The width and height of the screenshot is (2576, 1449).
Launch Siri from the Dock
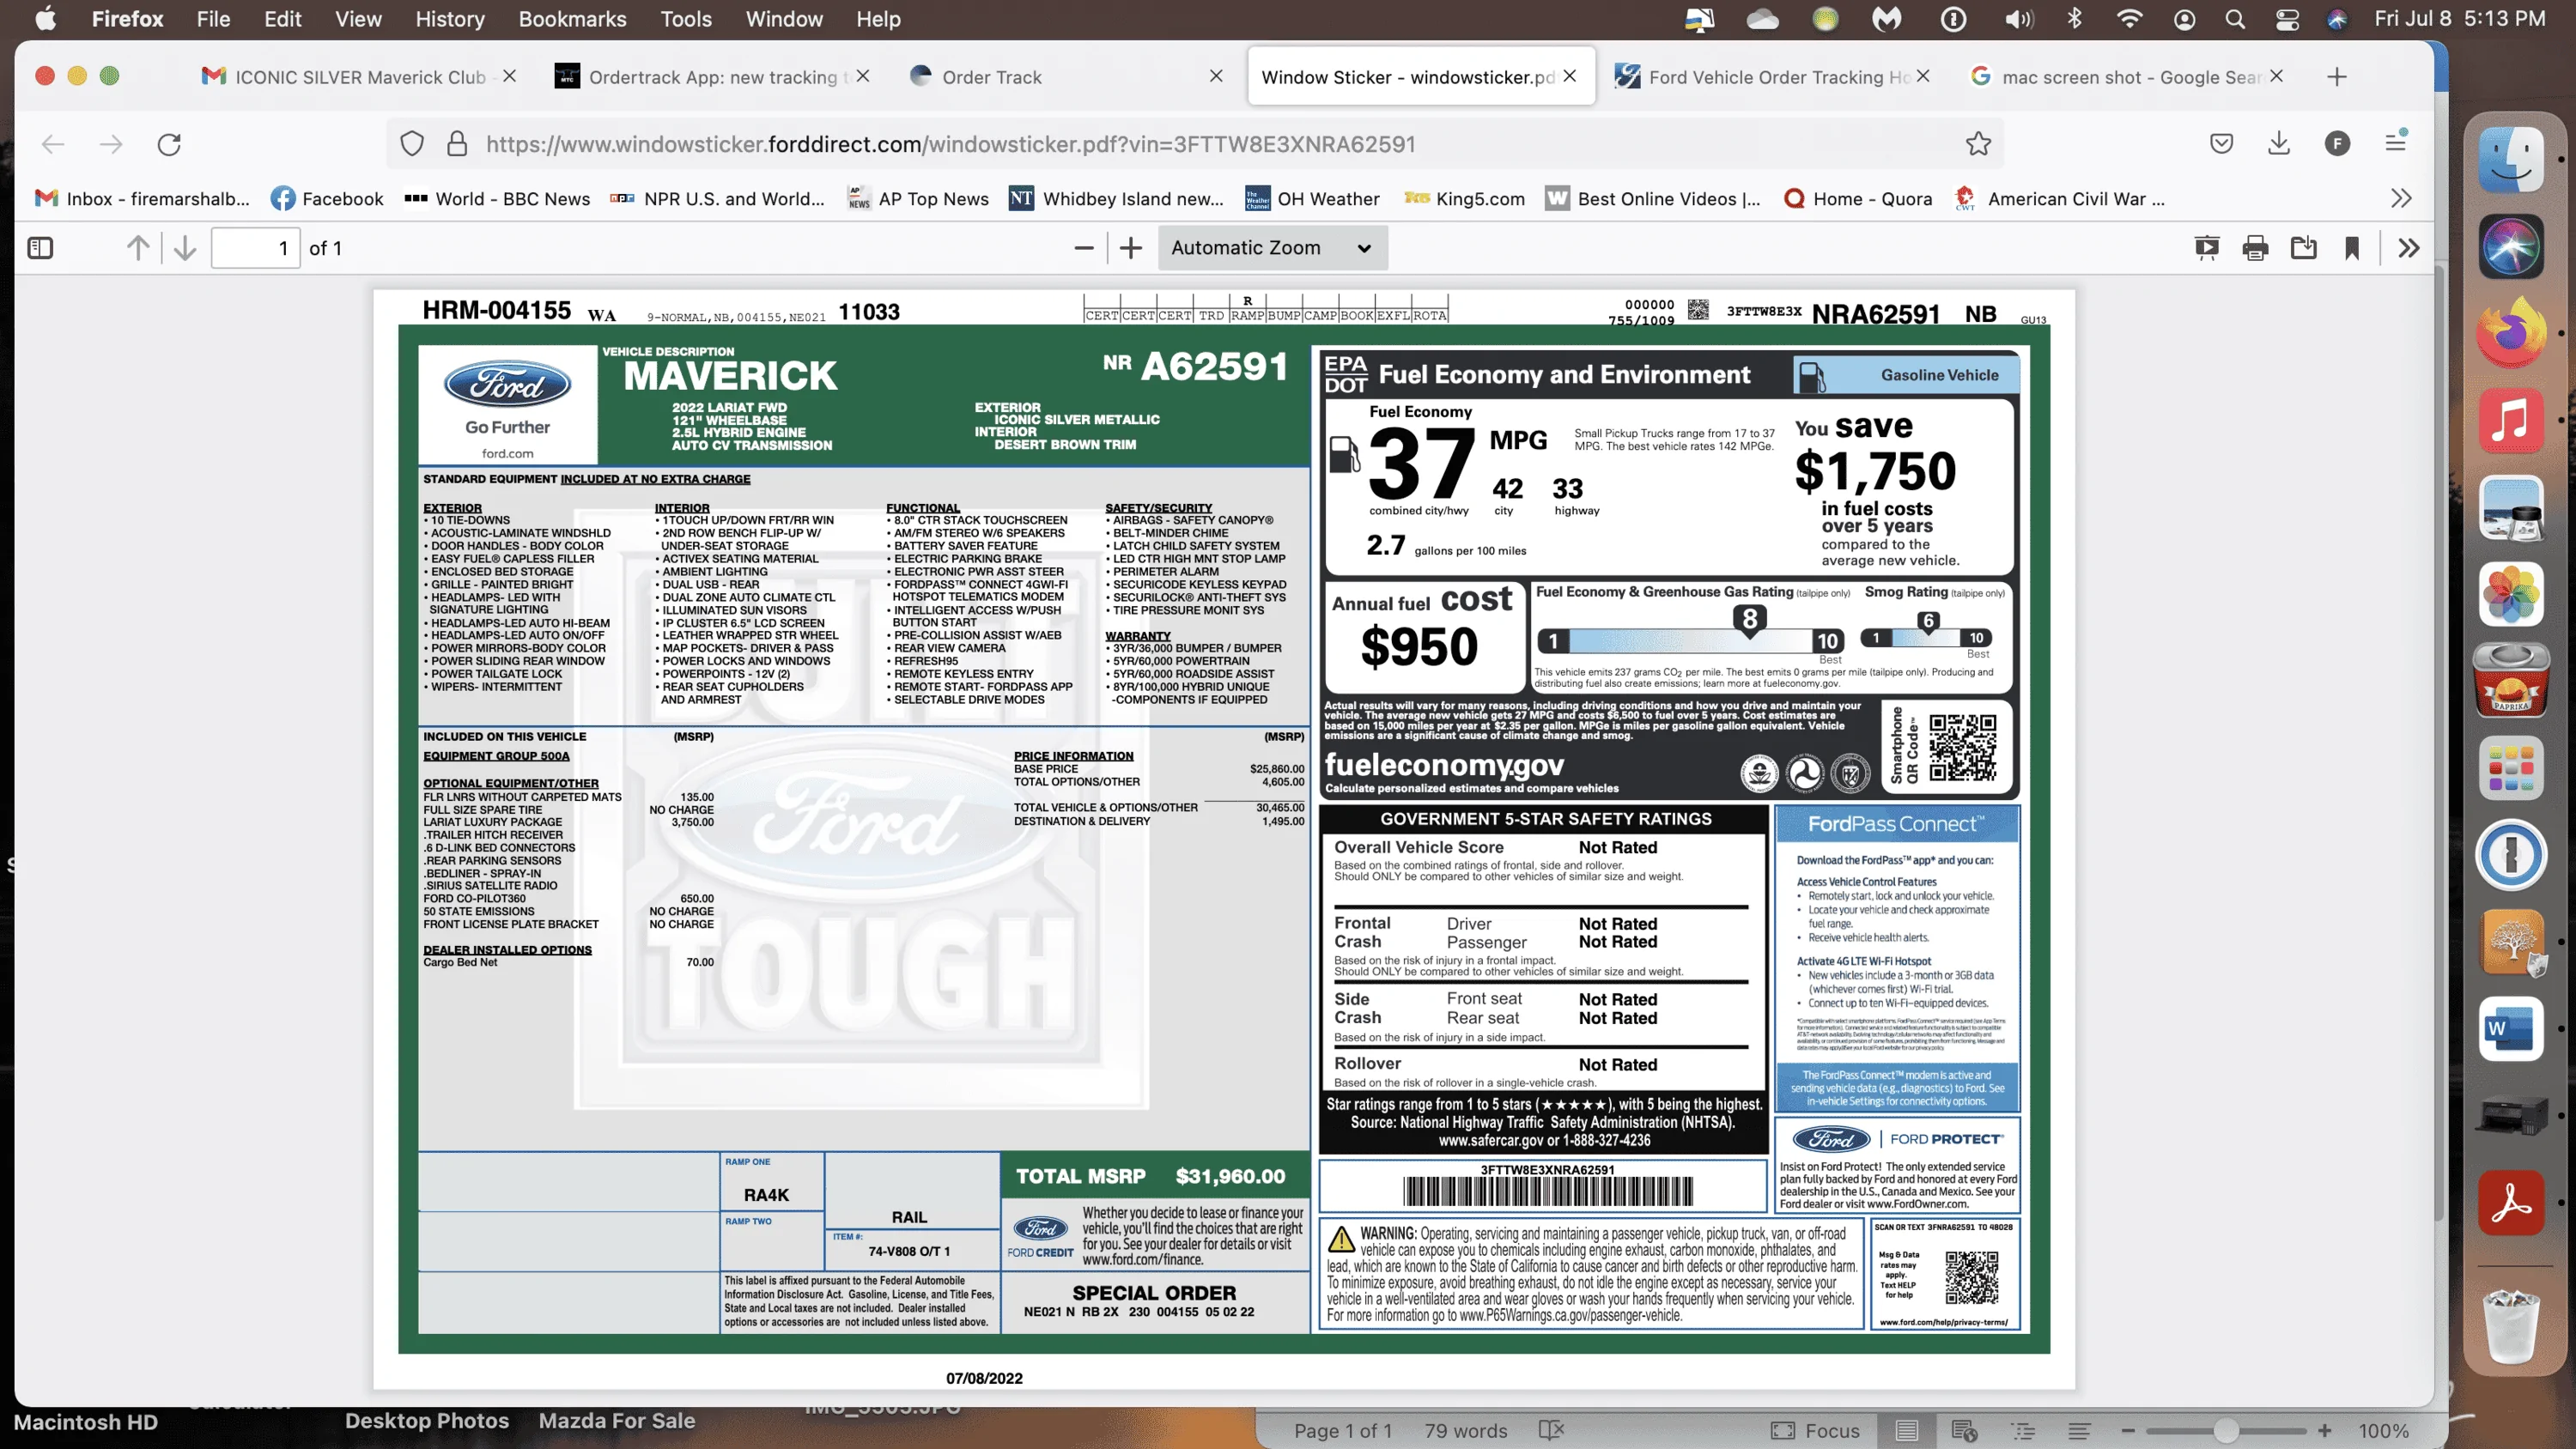2510,247
